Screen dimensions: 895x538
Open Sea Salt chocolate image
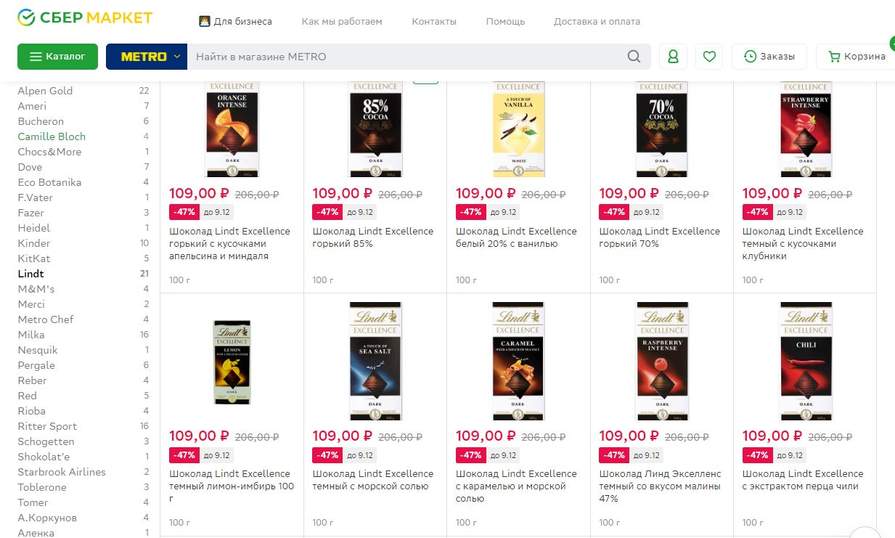376,361
